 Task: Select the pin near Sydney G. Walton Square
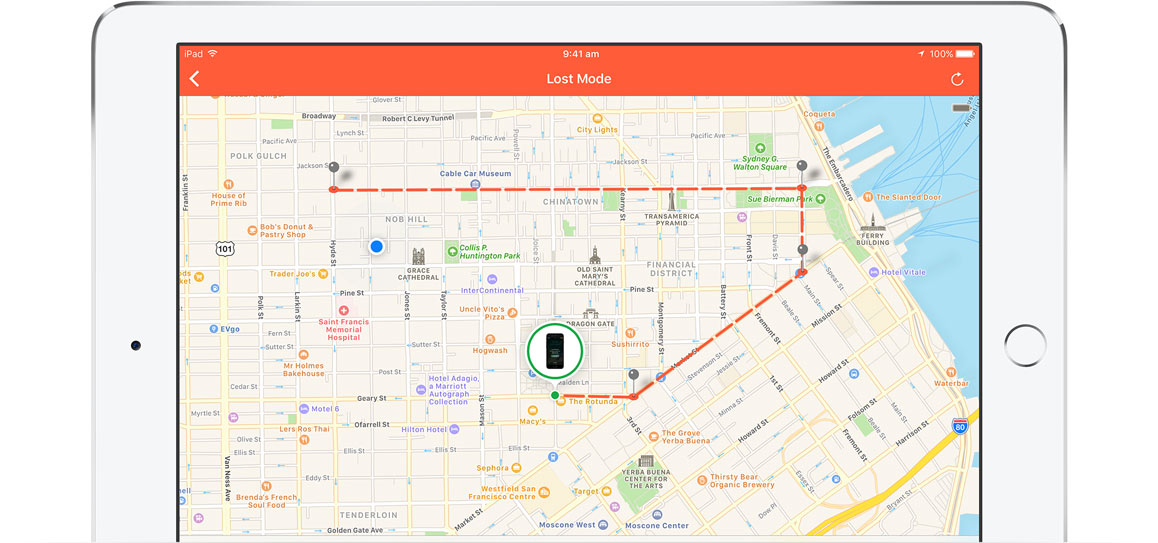pyautogui.click(x=802, y=167)
